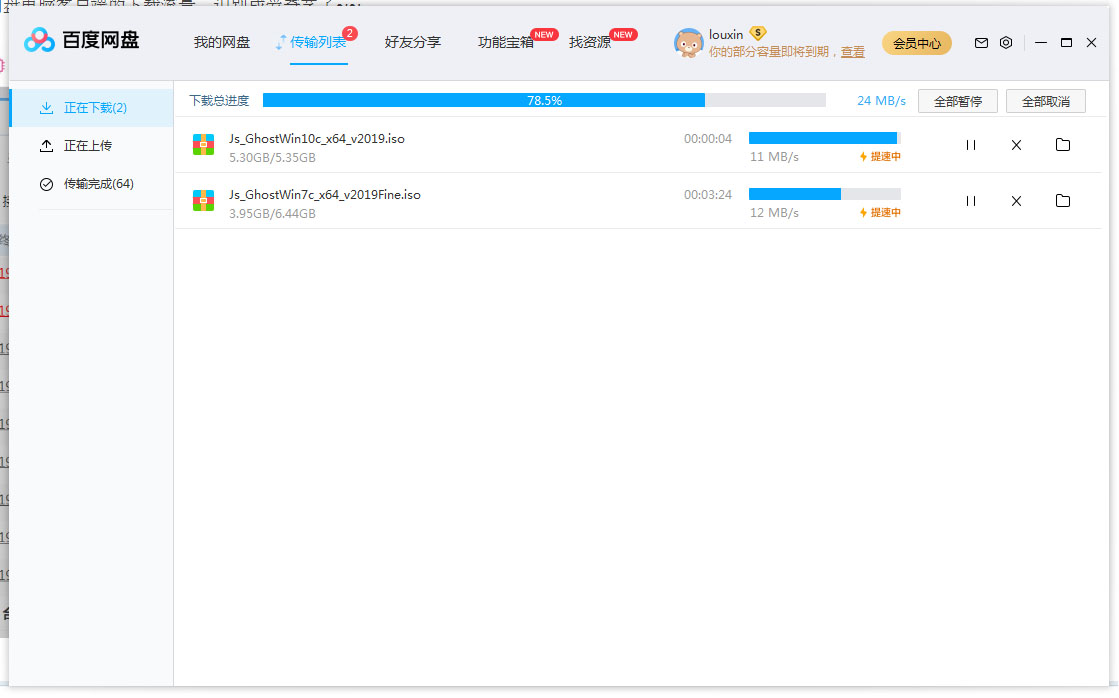Pause the Js_GhostWin10c download

971,145
